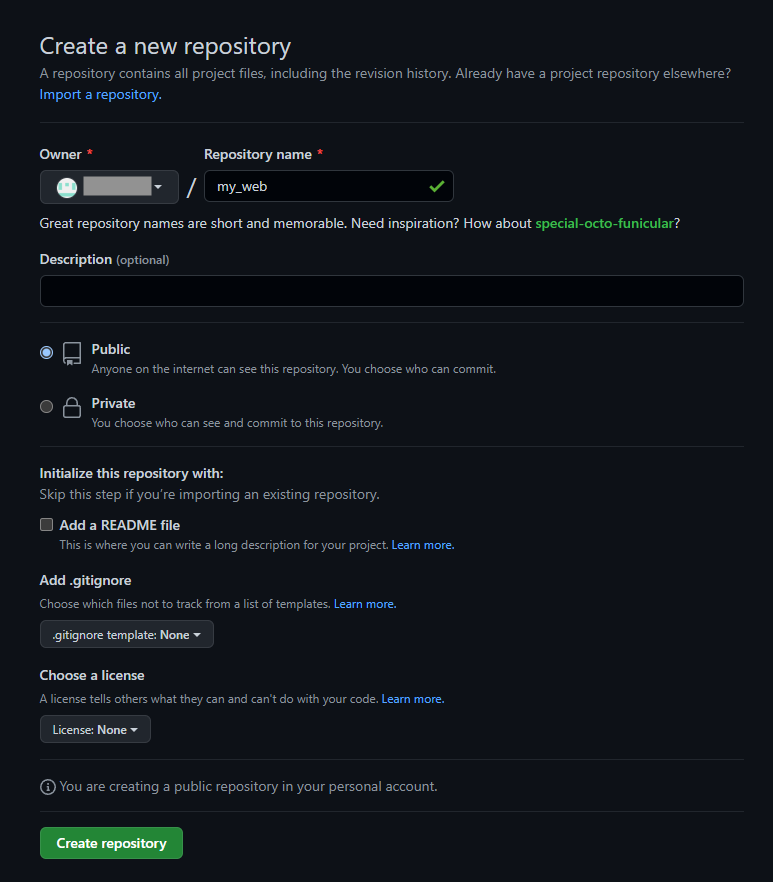Enable the Add a README file checkbox
Viewport: 773px width, 882px height.
(x=47, y=525)
